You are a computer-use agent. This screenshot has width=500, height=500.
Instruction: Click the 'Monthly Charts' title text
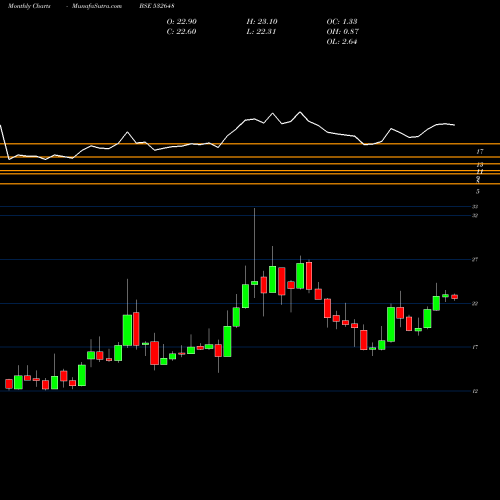click(x=29, y=6)
